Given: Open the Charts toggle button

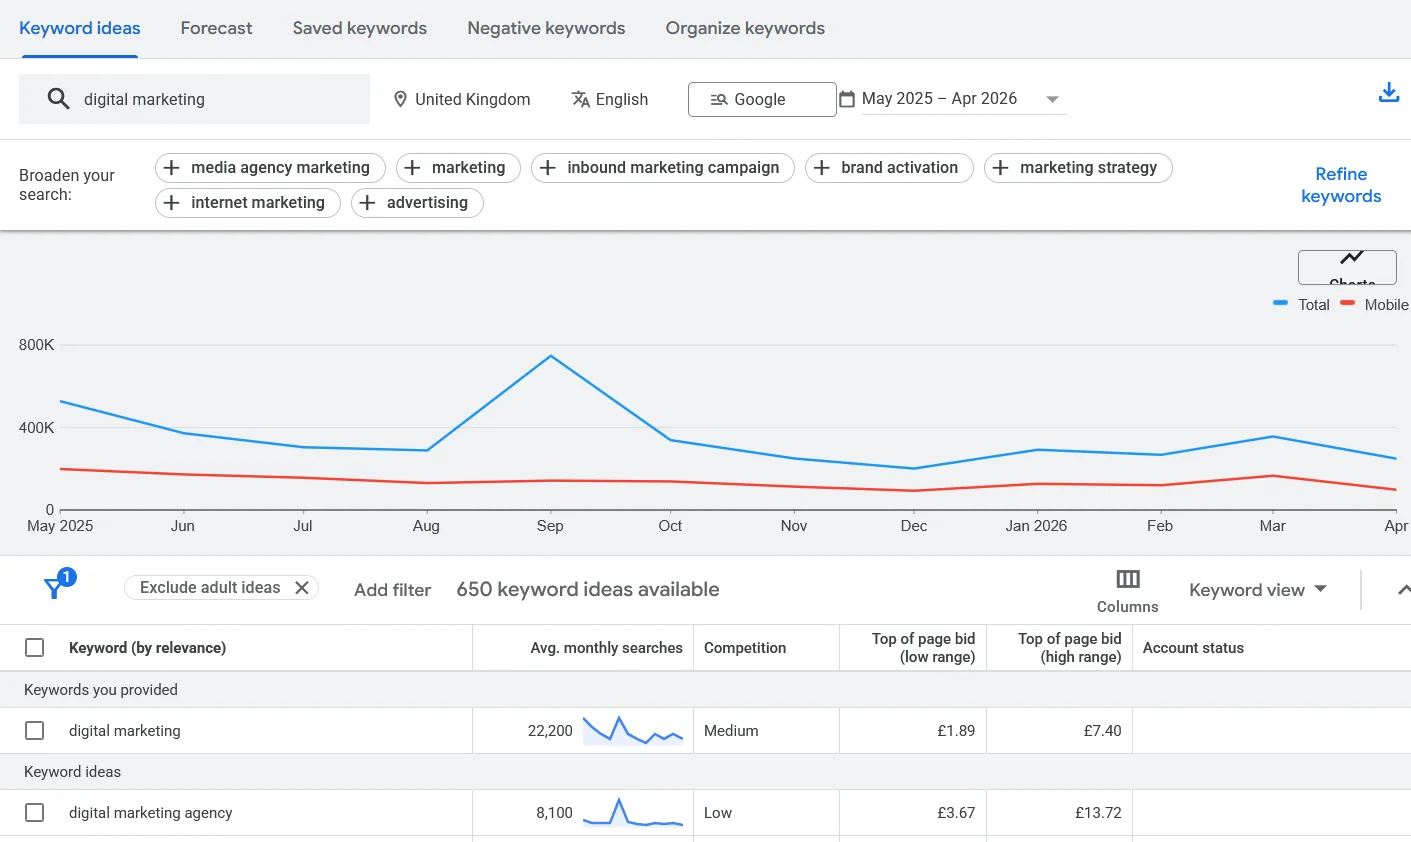Looking at the screenshot, I should 1347,268.
